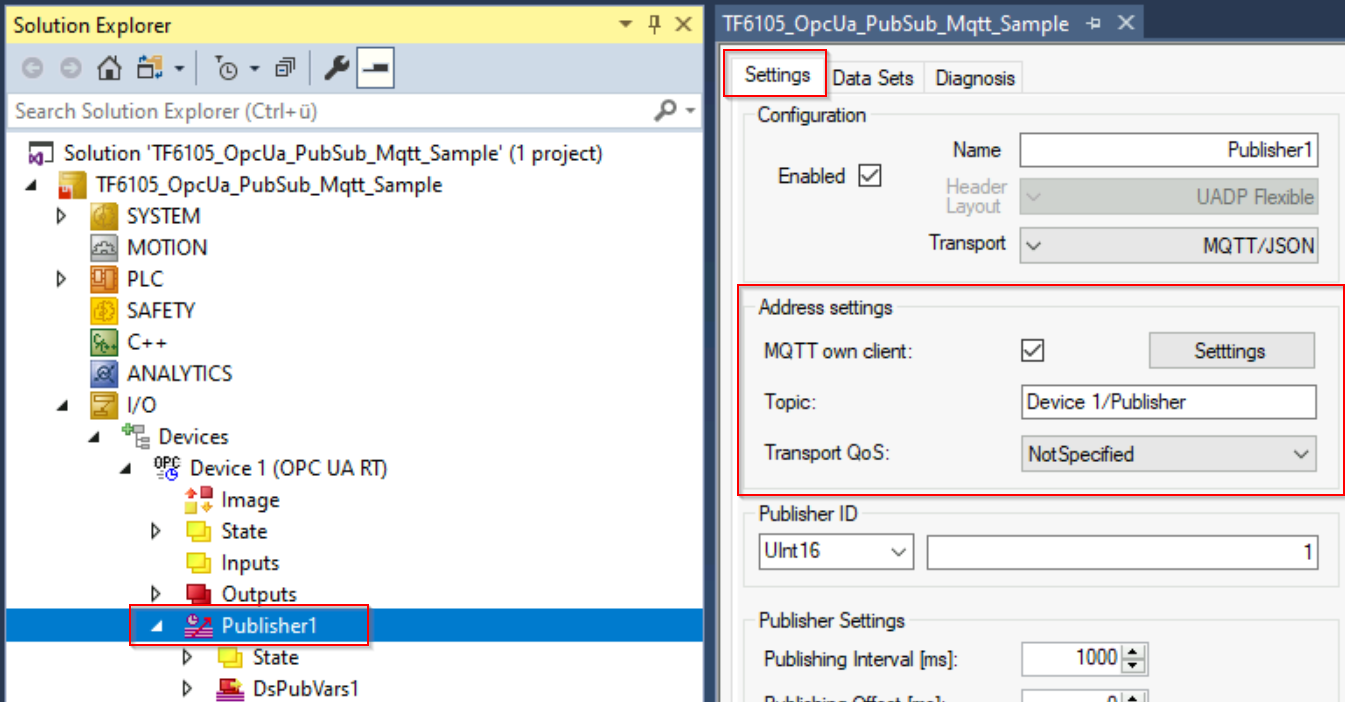Open the Pending Changes Filter dropdown arrow

[254, 70]
